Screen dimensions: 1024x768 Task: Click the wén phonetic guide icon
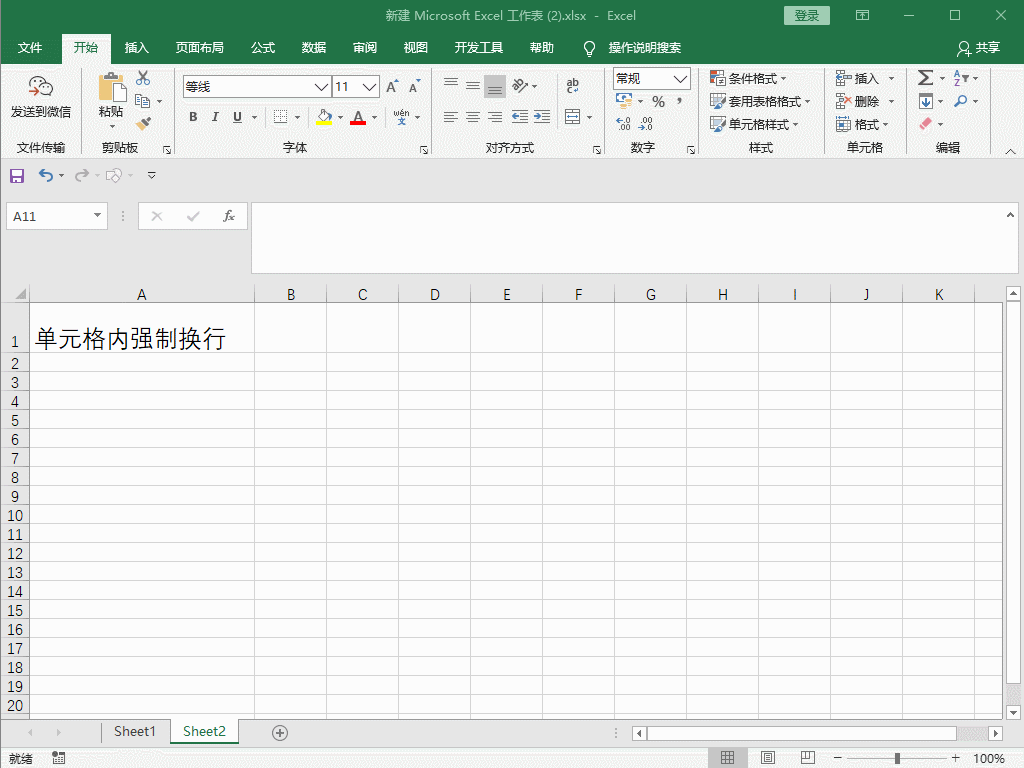point(402,117)
